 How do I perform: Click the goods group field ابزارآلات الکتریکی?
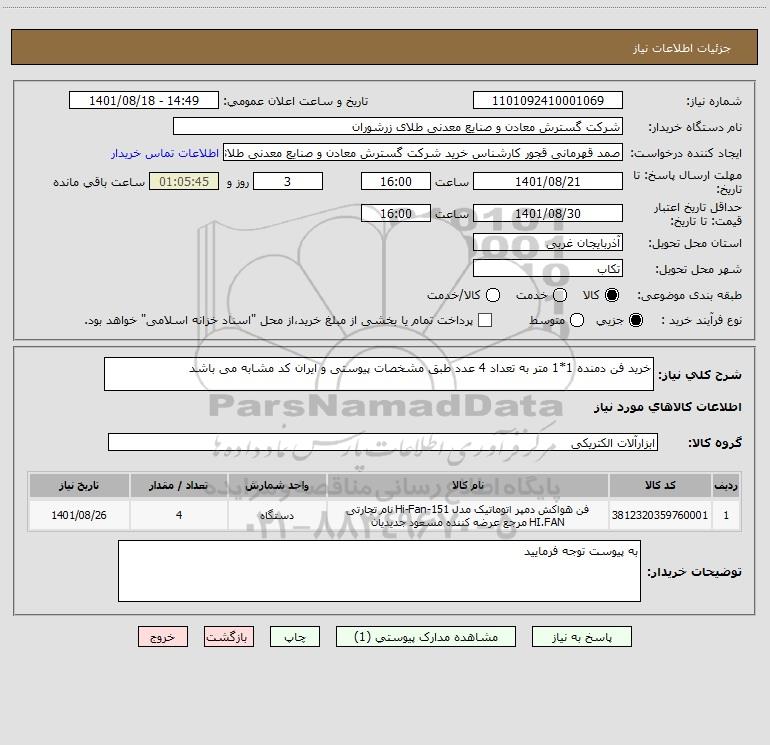(x=383, y=442)
